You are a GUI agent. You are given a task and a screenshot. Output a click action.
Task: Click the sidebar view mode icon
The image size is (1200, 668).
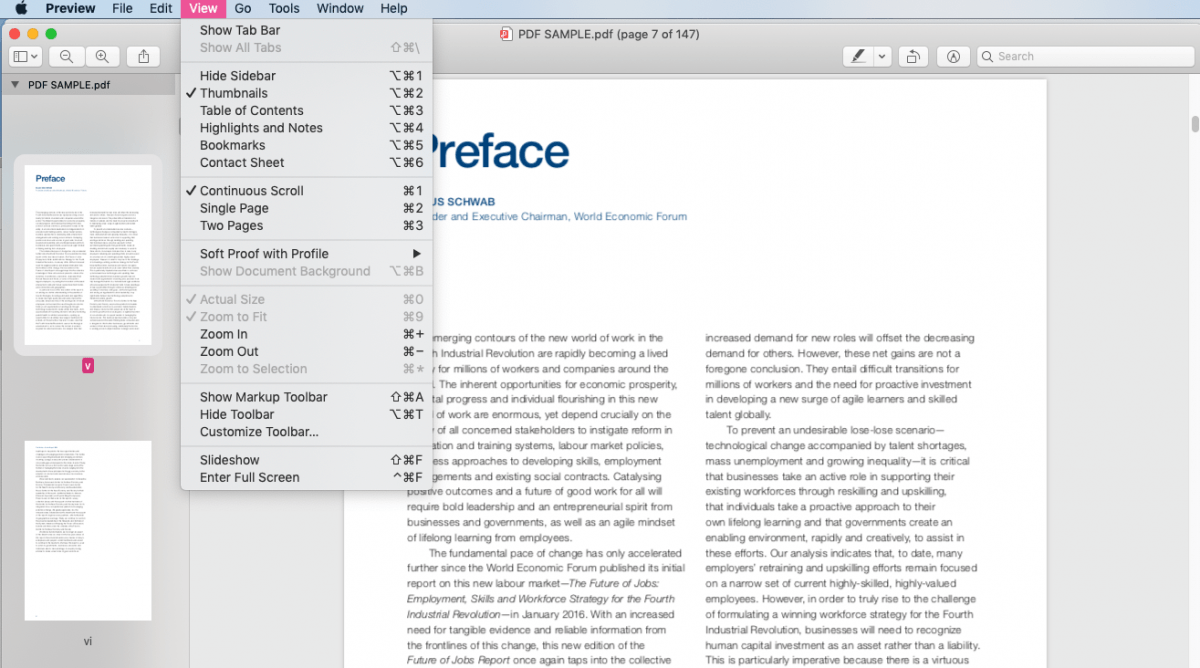20,57
